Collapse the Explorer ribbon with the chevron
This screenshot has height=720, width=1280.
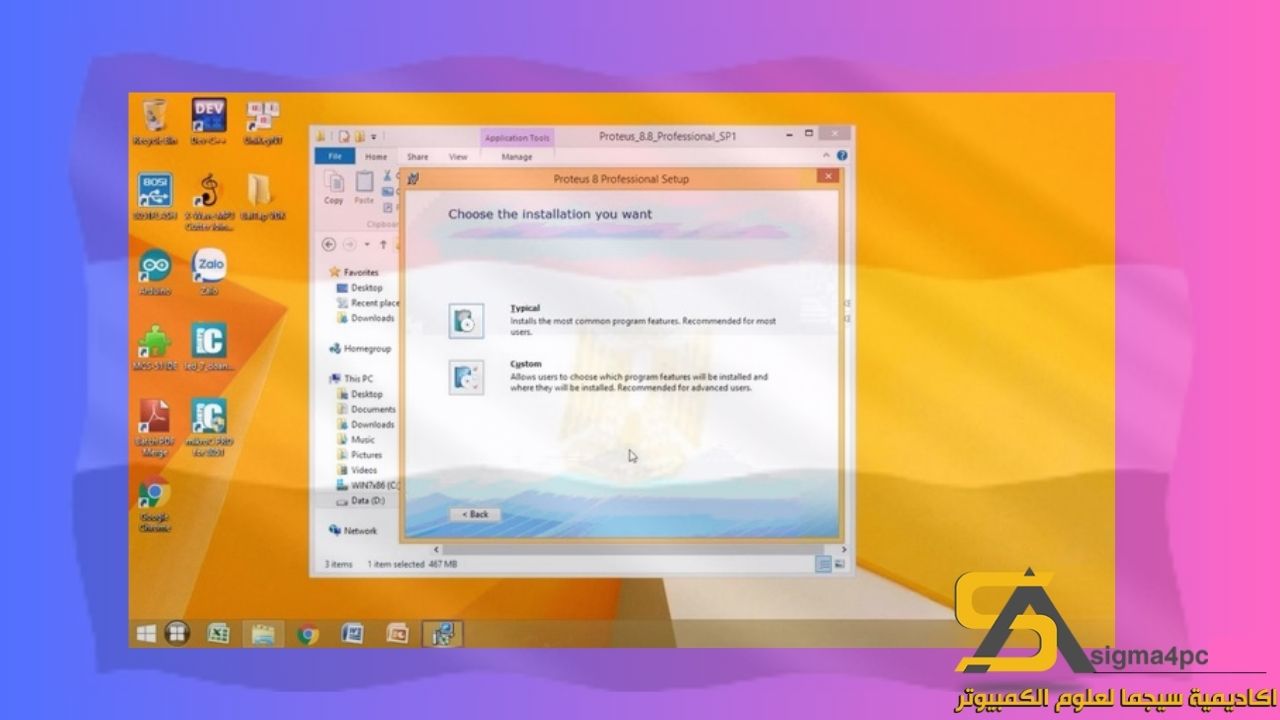pyautogui.click(x=827, y=156)
